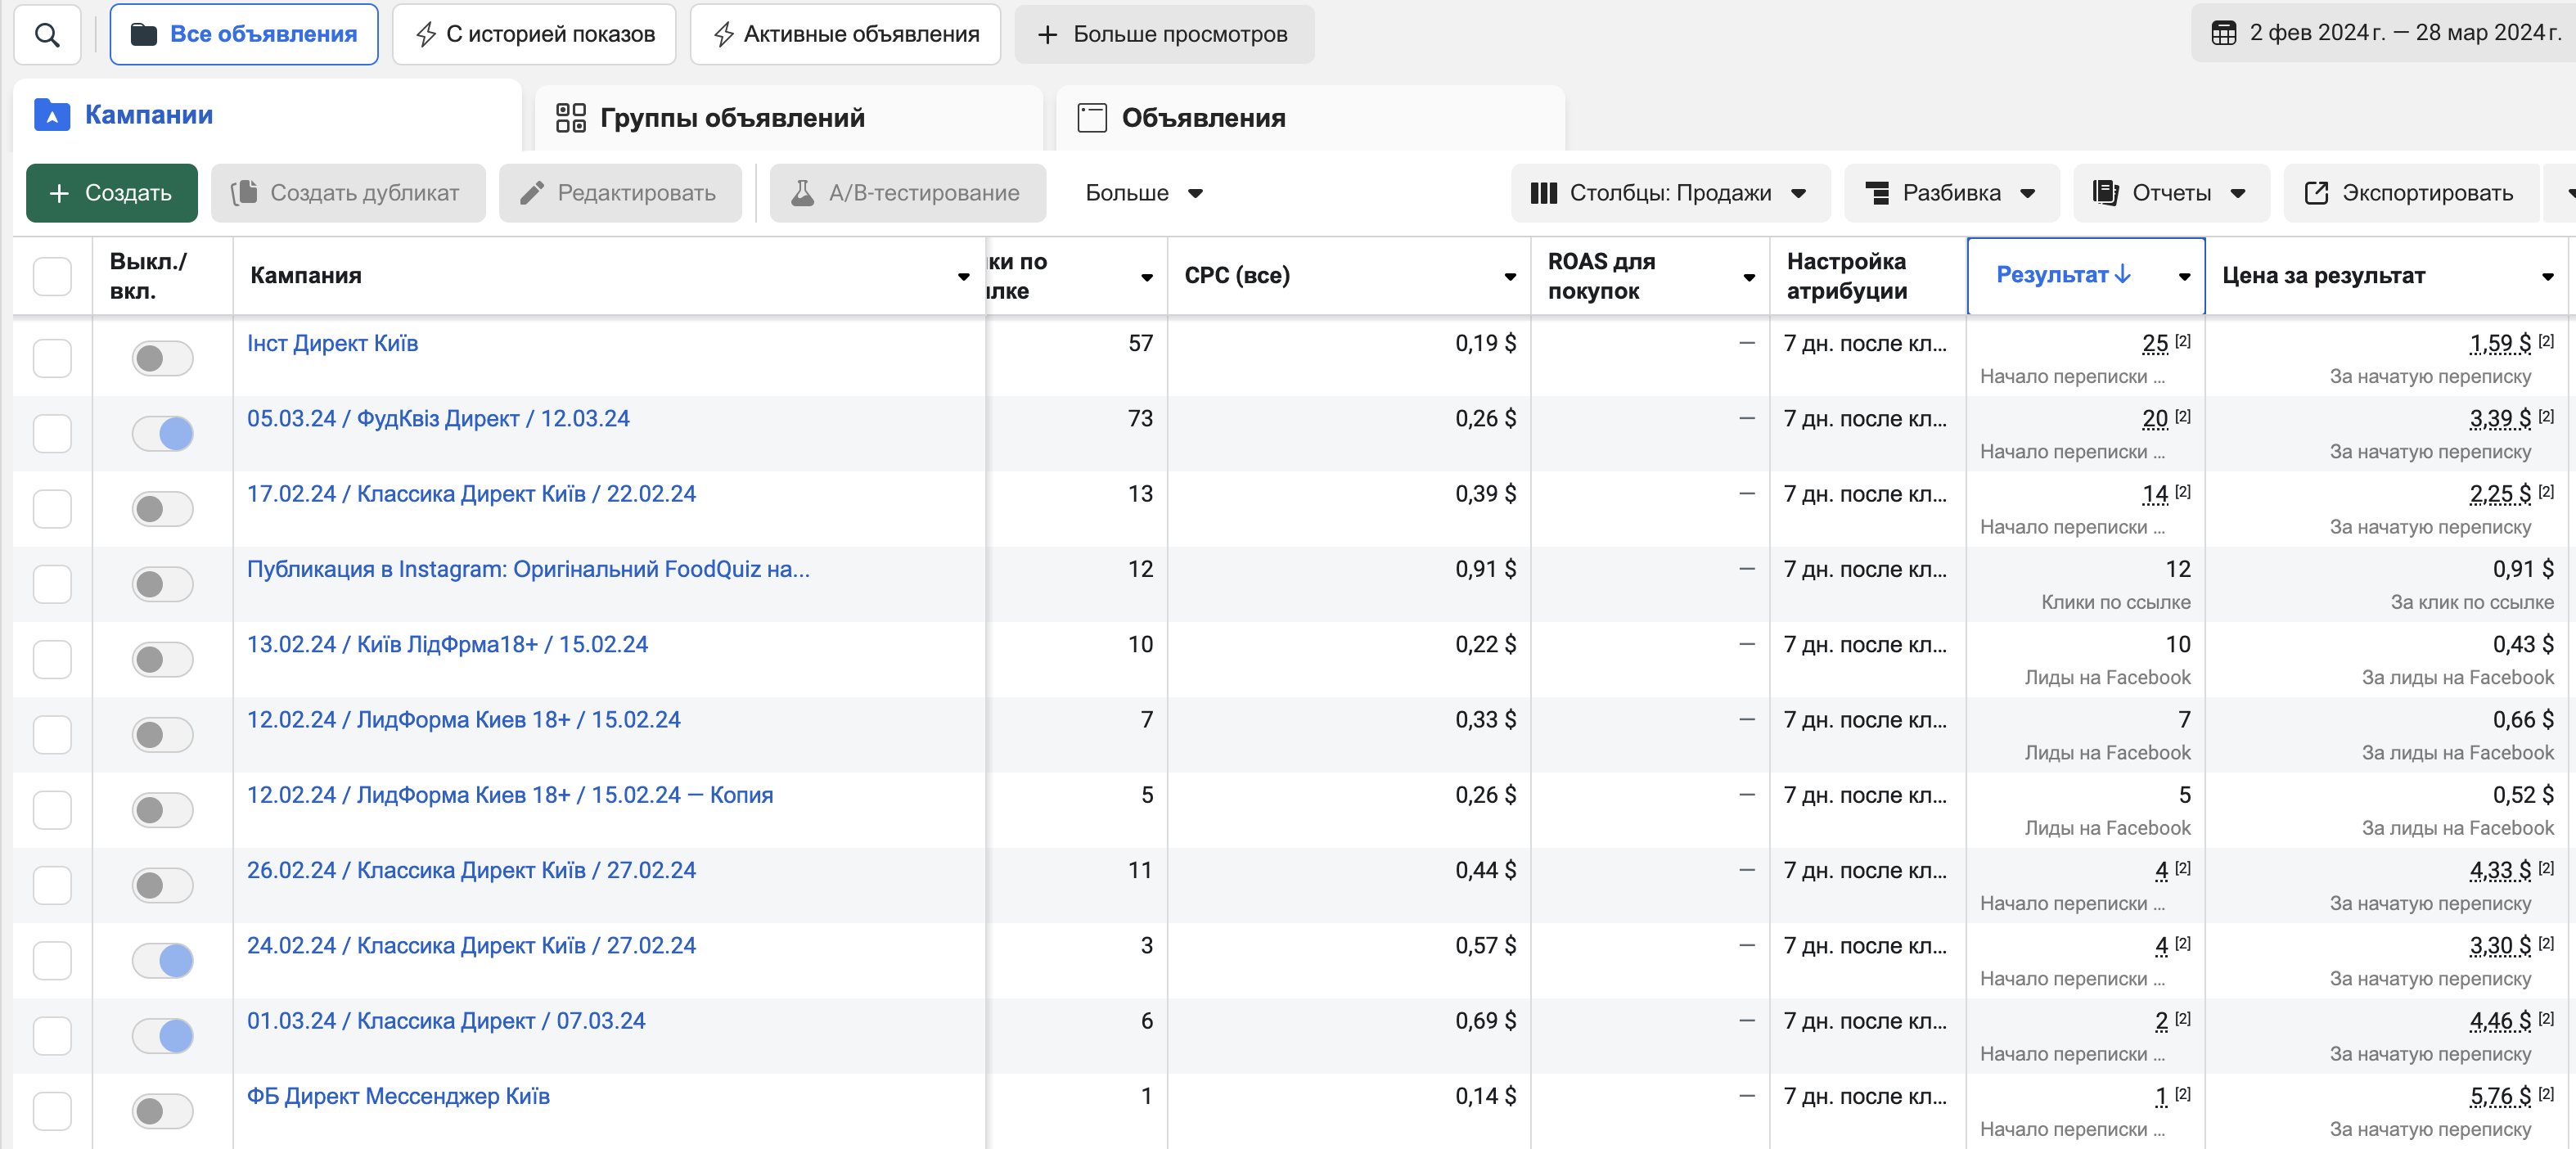The image size is (2576, 1149).
Task: Open the Отчеты dropdown
Action: pyautogui.click(x=2171, y=193)
